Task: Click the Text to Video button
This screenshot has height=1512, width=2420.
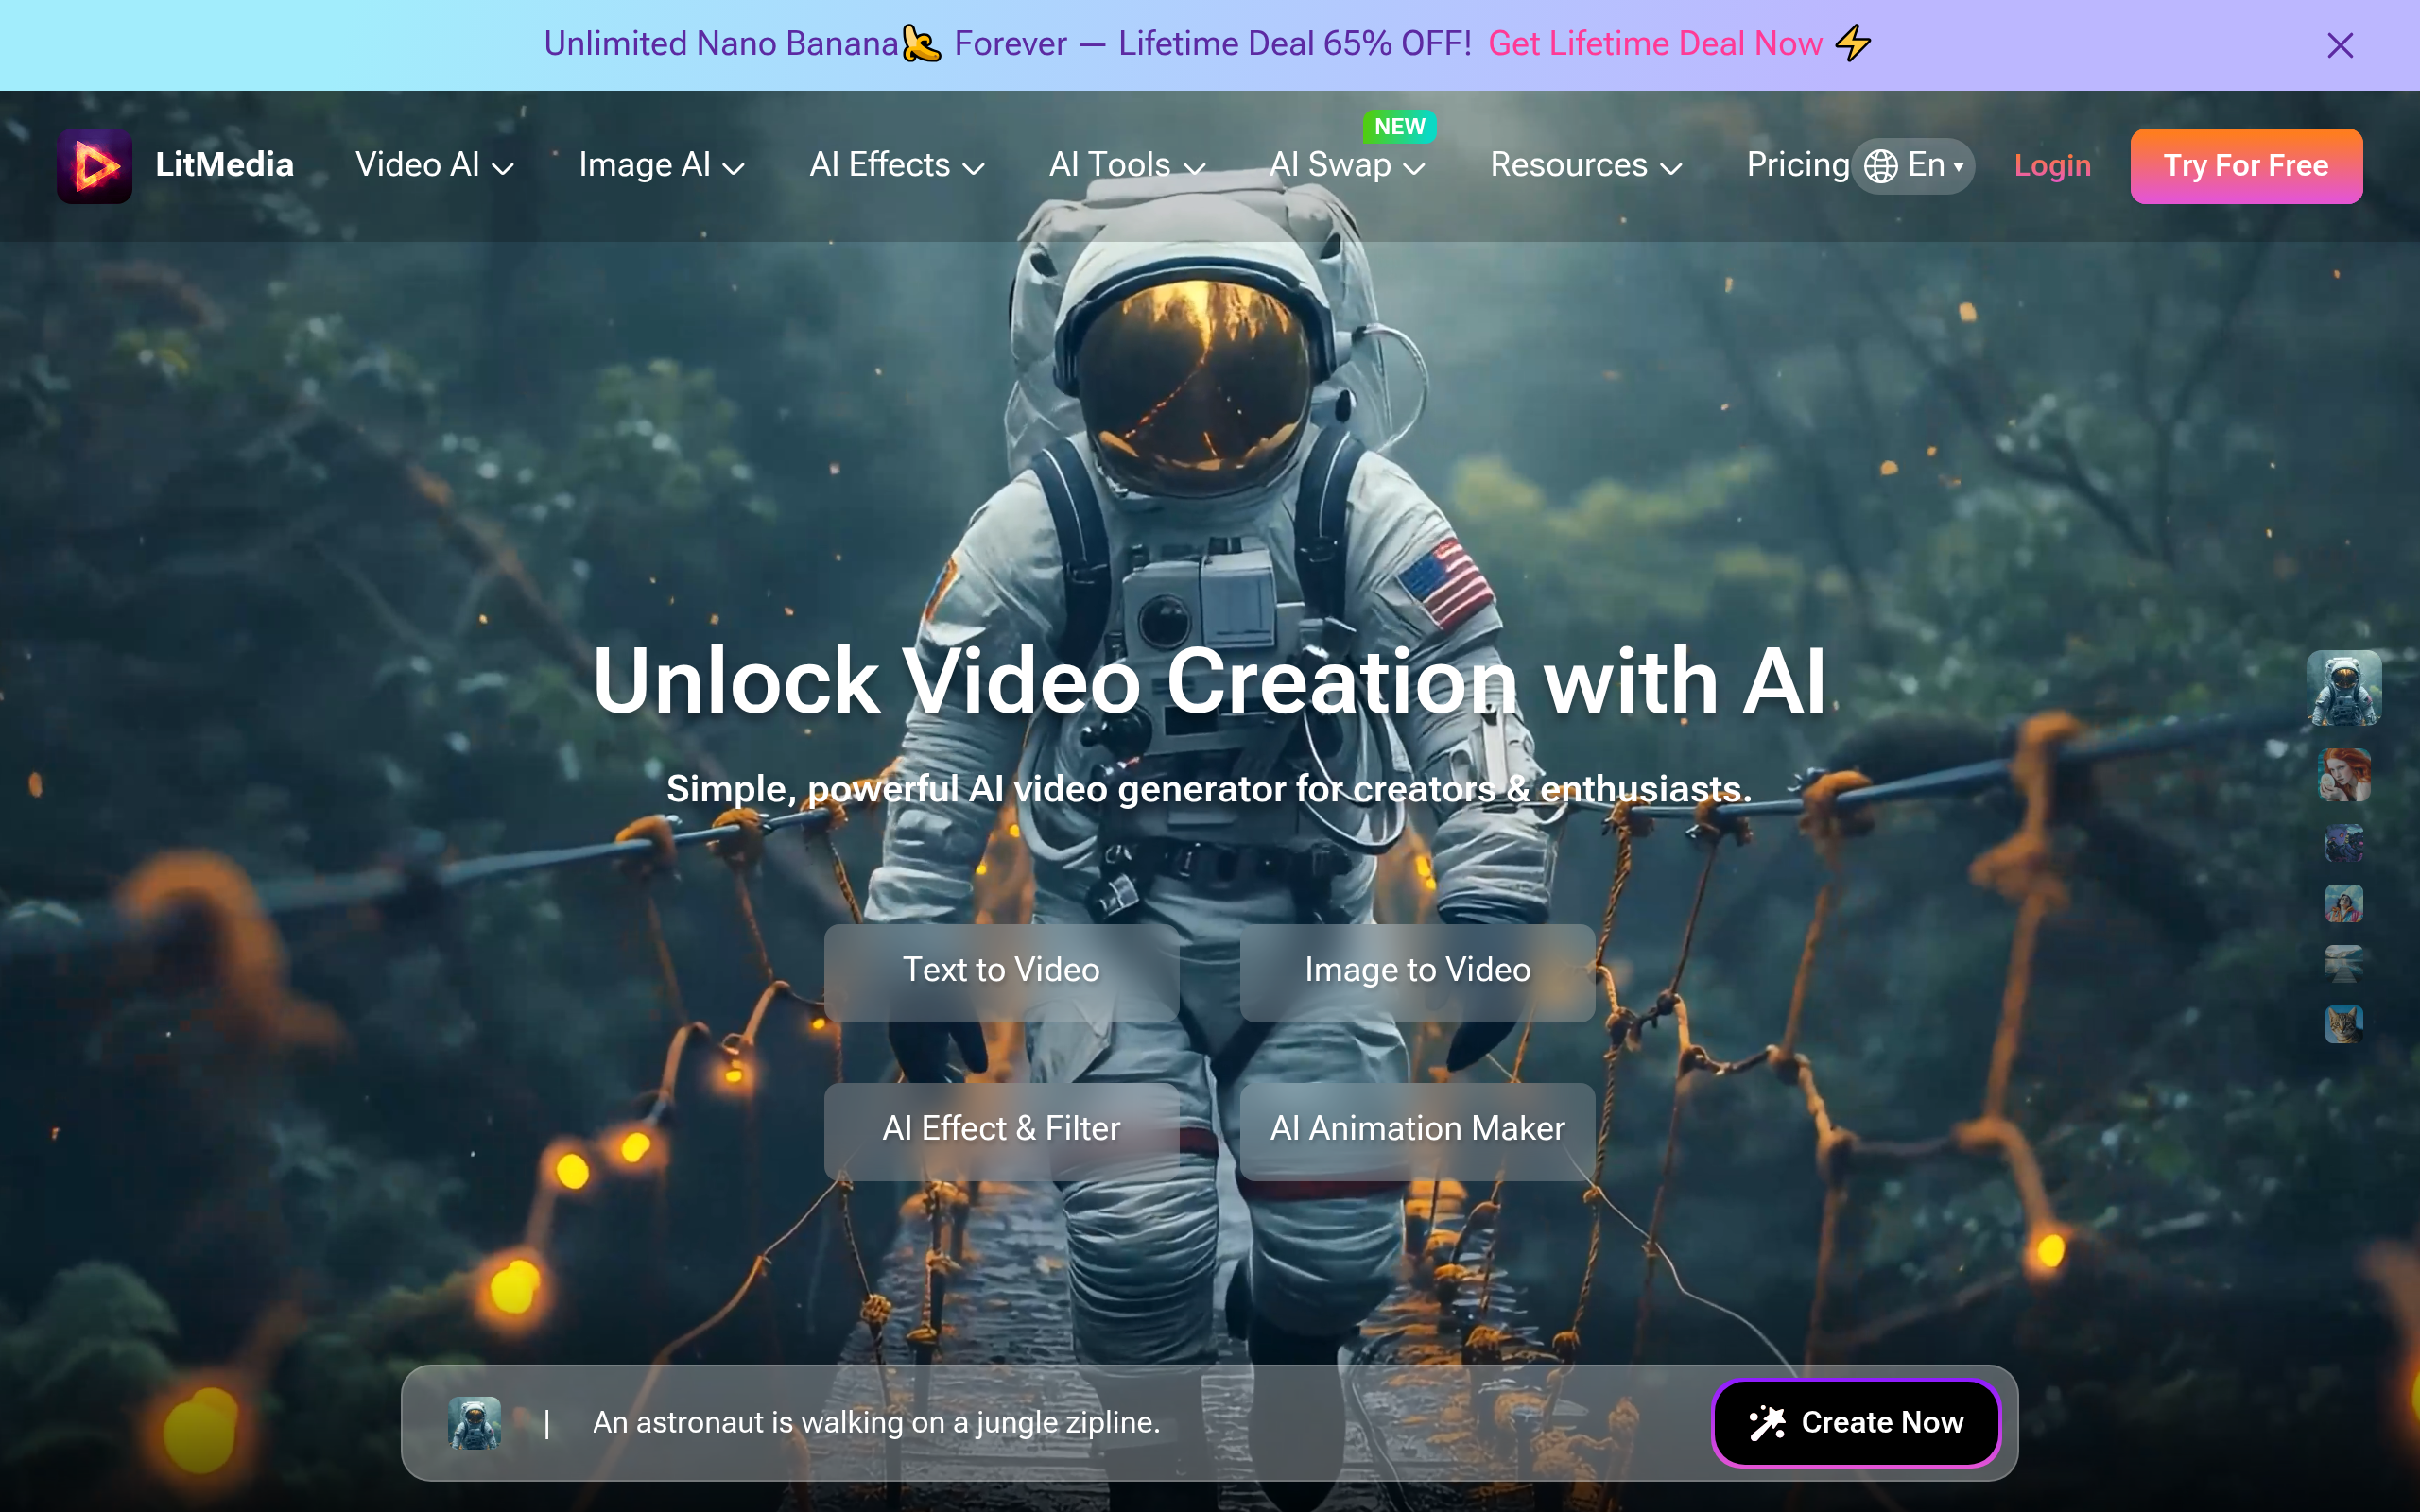Action: pos(1001,971)
